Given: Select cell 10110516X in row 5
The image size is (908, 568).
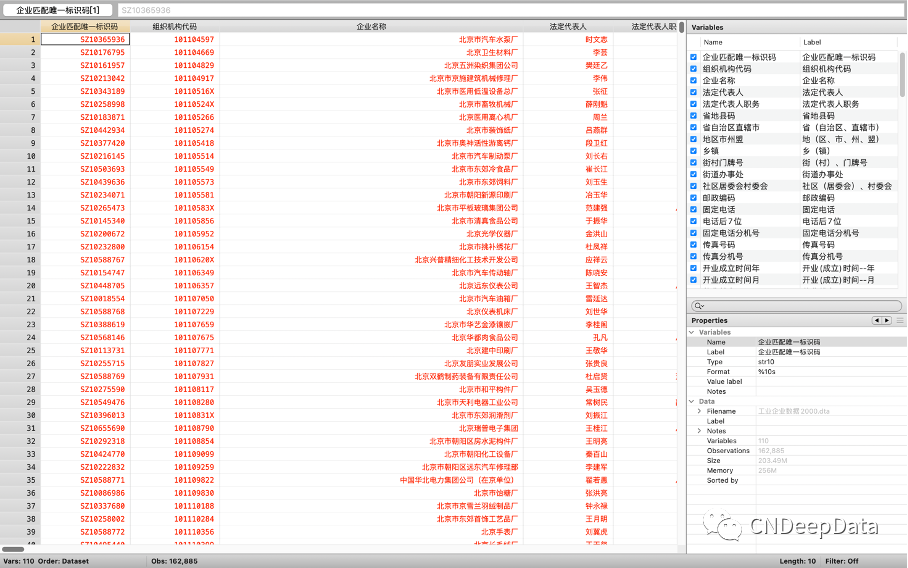Looking at the screenshot, I should [175, 91].
